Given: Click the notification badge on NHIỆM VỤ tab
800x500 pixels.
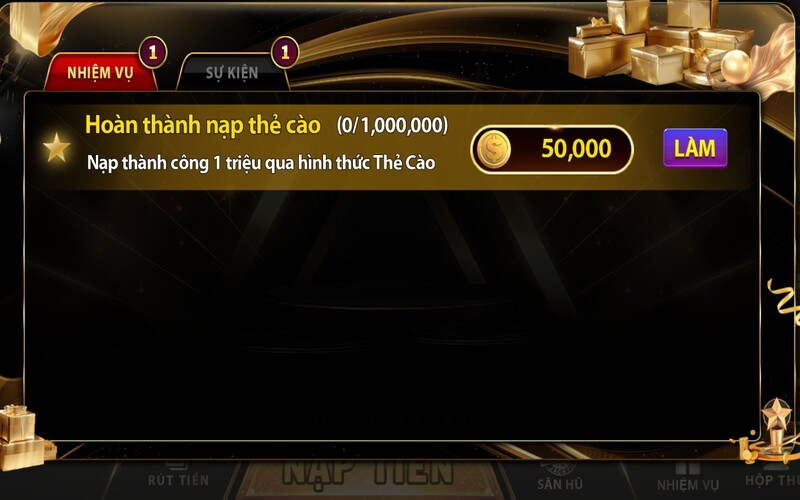Looking at the screenshot, I should (x=153, y=53).
